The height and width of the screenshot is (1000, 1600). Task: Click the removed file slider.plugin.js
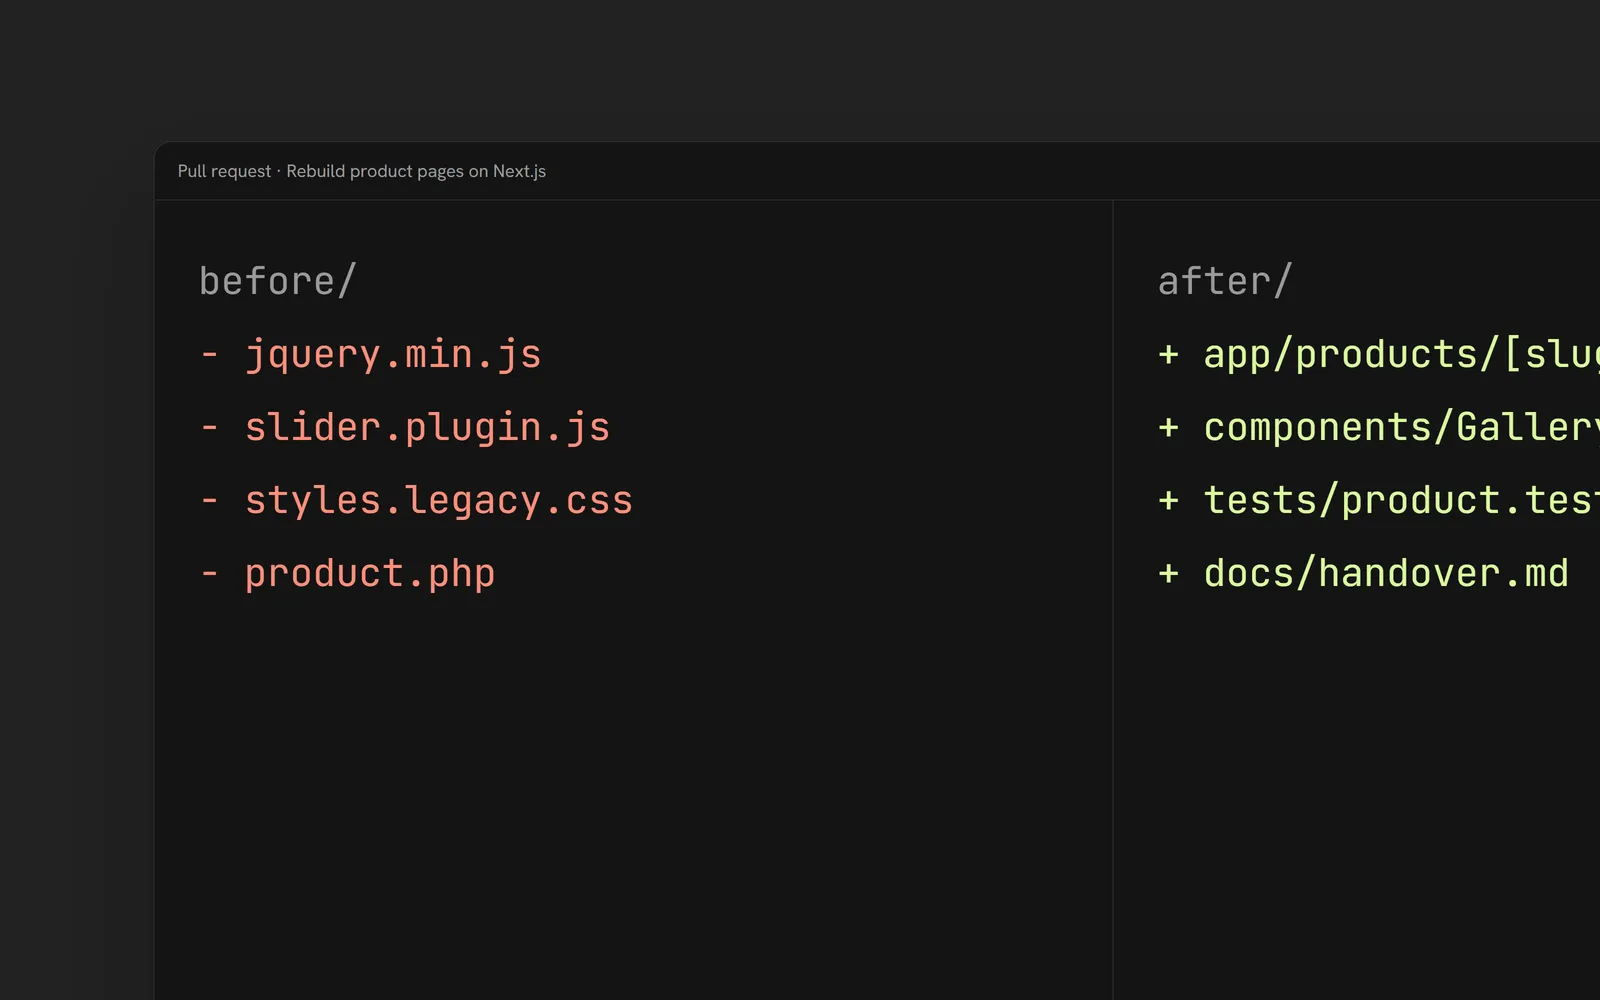427,428
